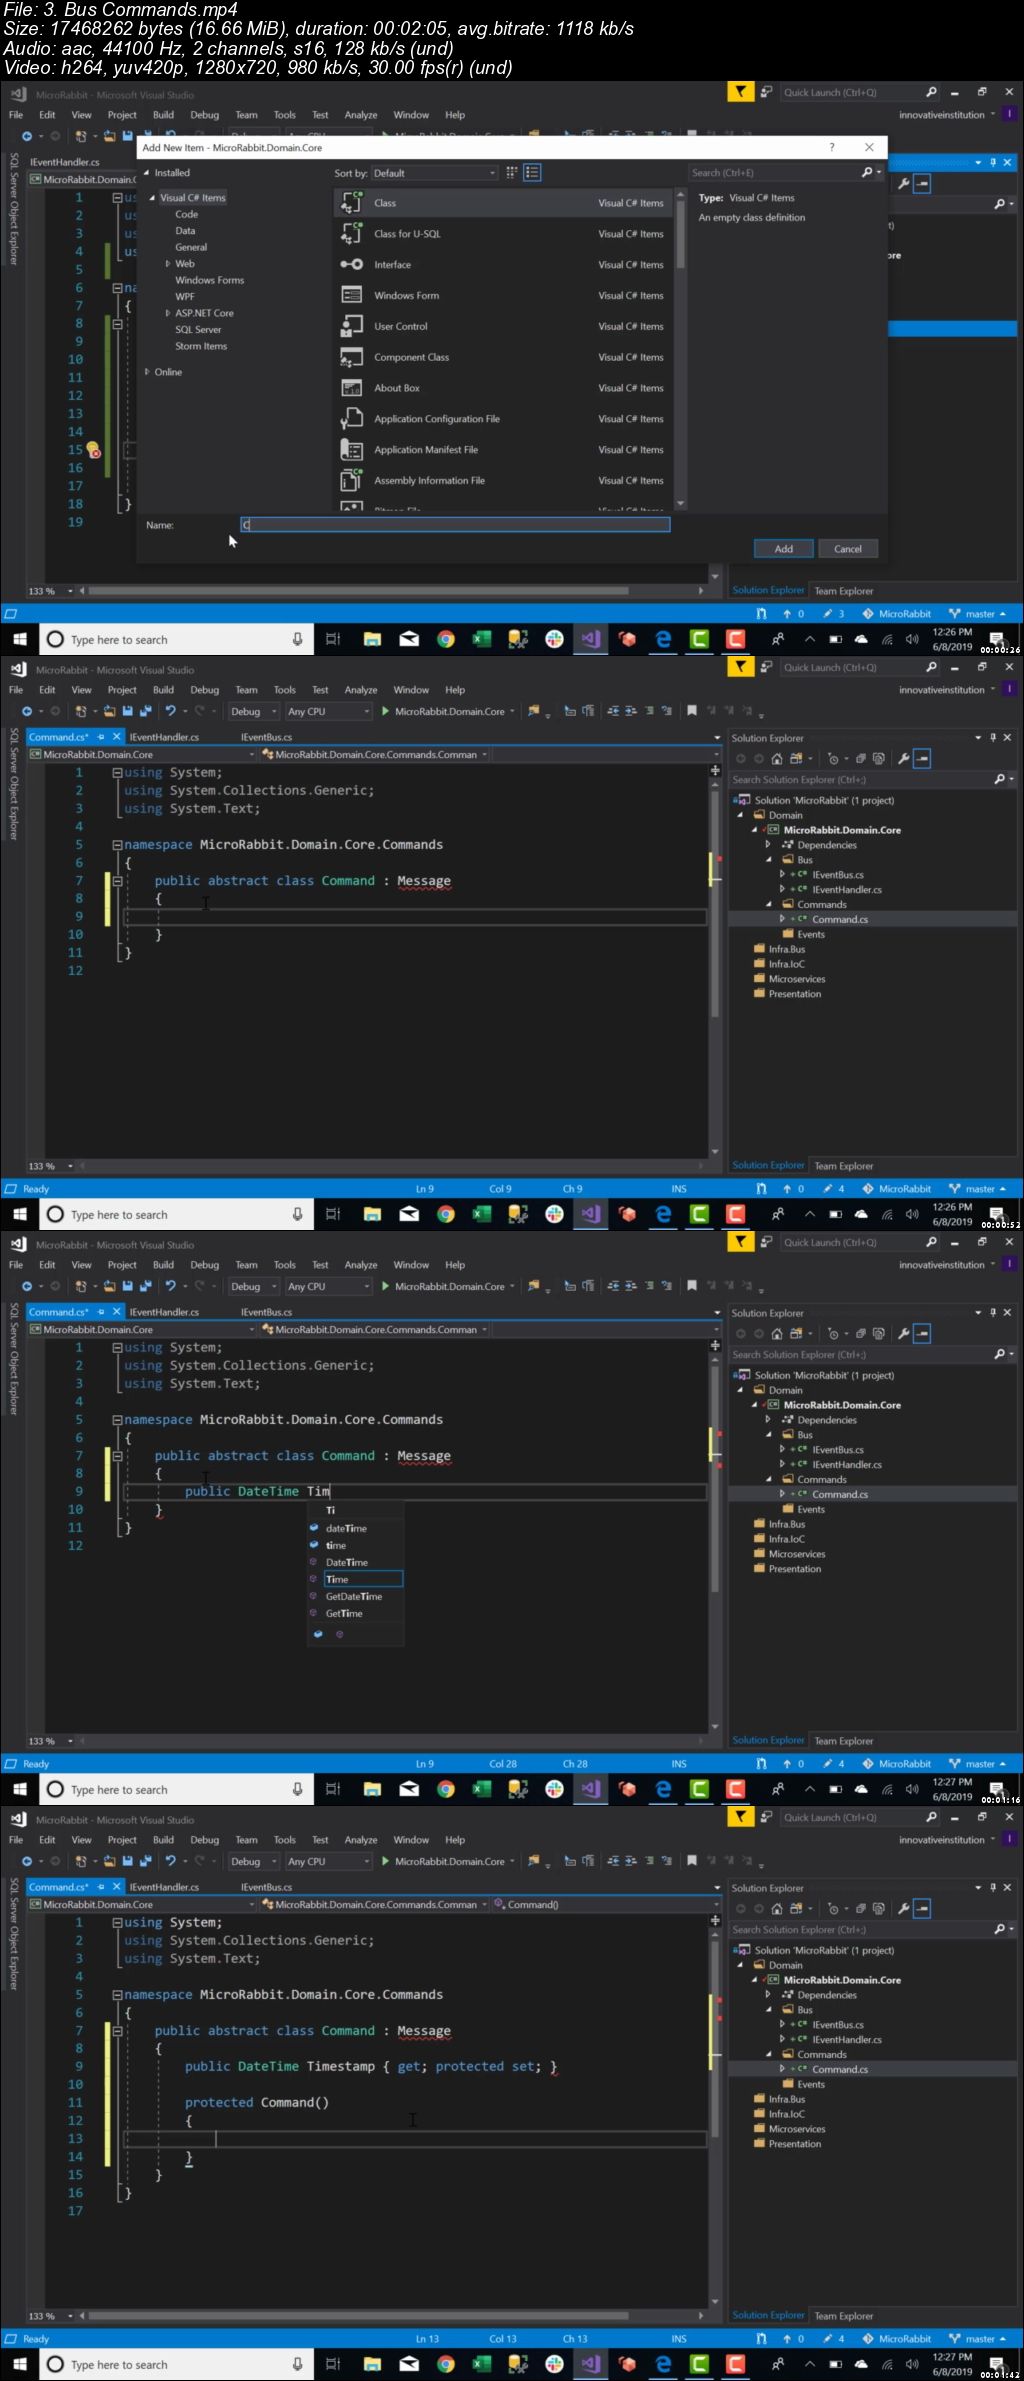Click the Add button in dialog
The width and height of the screenshot is (1024, 2381).
784,549
